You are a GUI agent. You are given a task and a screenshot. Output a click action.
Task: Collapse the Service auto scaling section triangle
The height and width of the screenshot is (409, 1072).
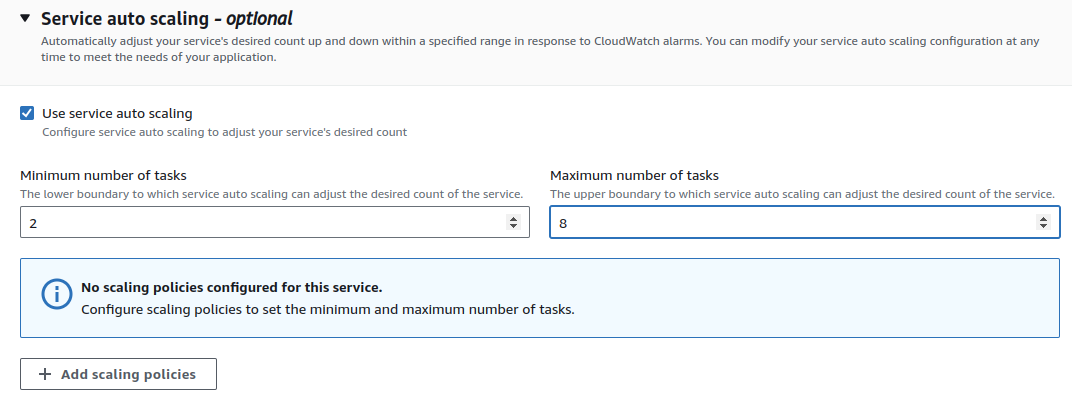[25, 19]
